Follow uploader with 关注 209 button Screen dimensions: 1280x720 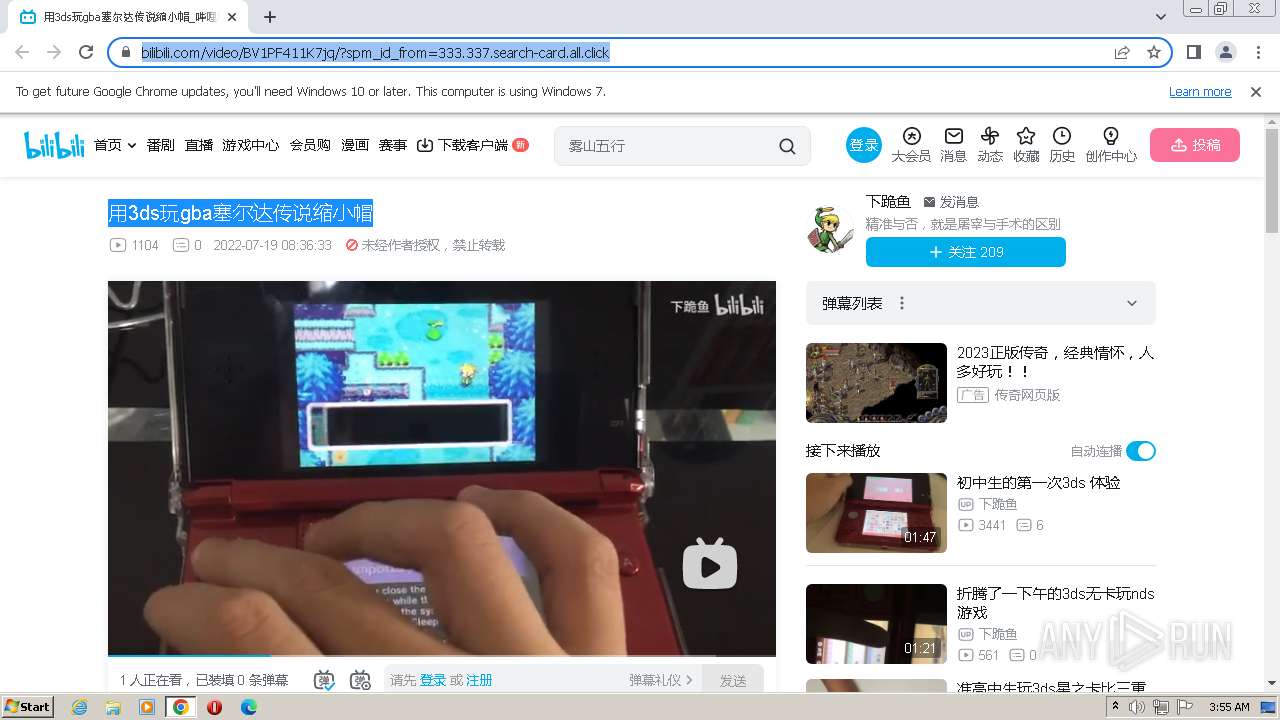(x=966, y=252)
